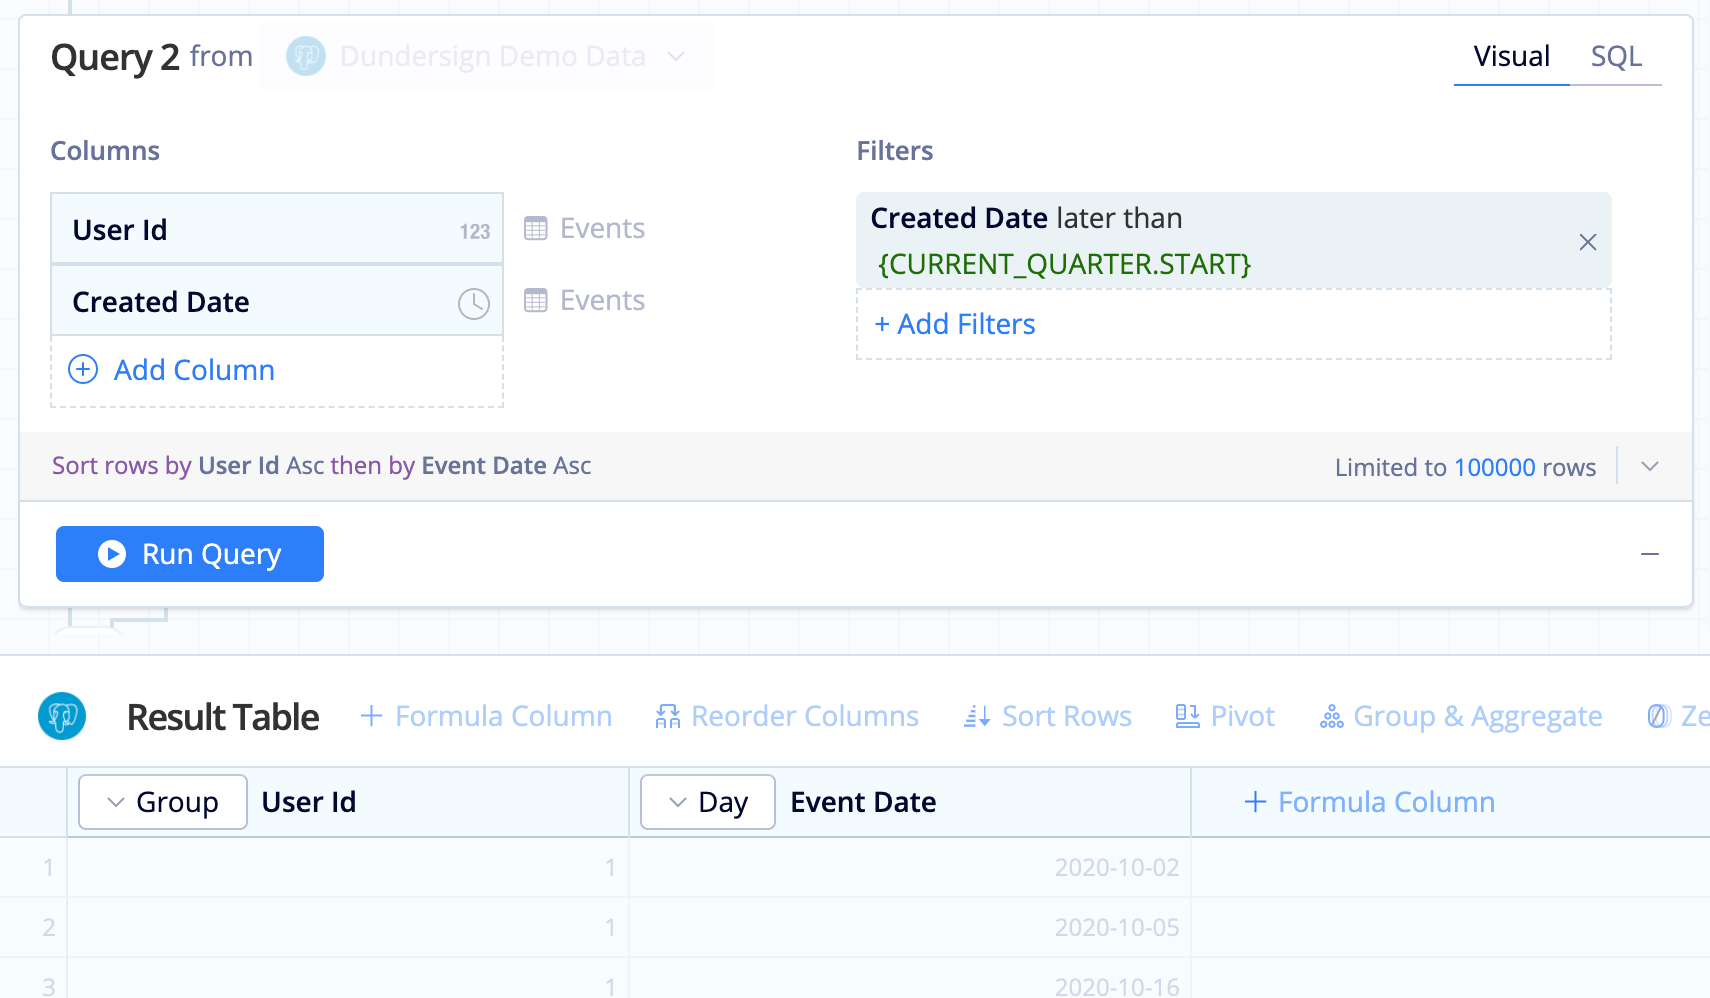
Task: Click {CURRENT_QUARTER.START} variable text
Action: (x=1064, y=264)
